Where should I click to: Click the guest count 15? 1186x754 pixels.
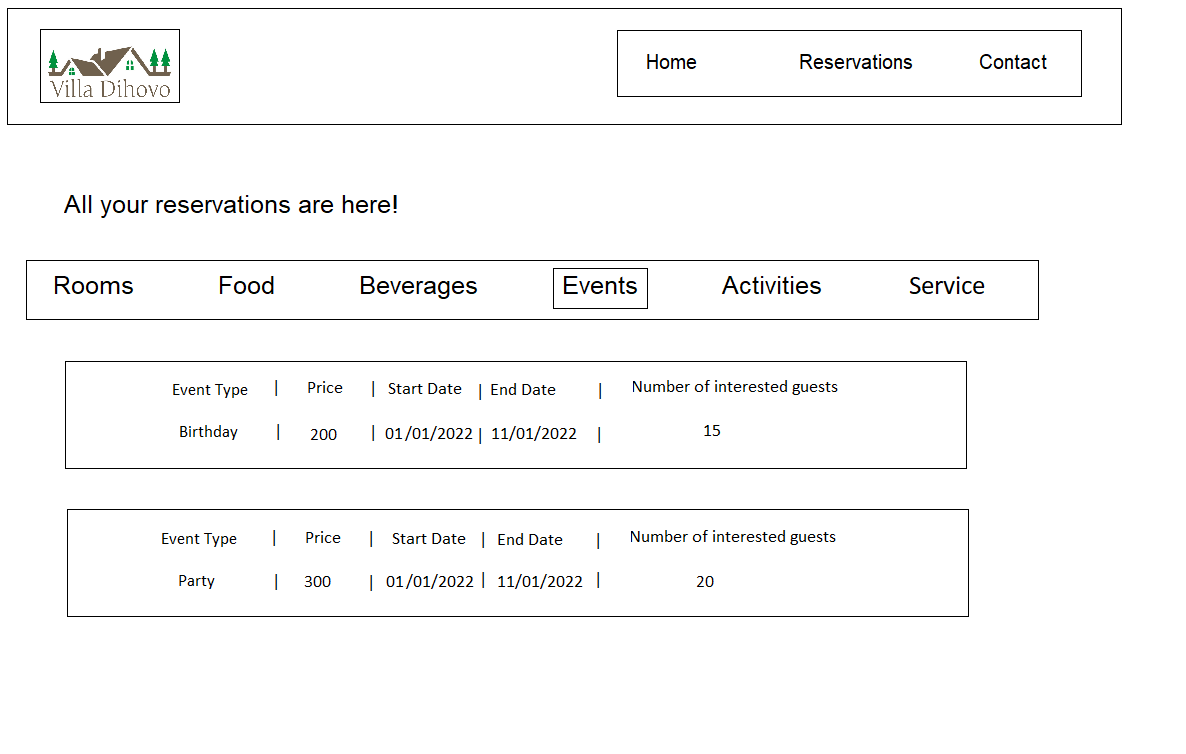712,431
